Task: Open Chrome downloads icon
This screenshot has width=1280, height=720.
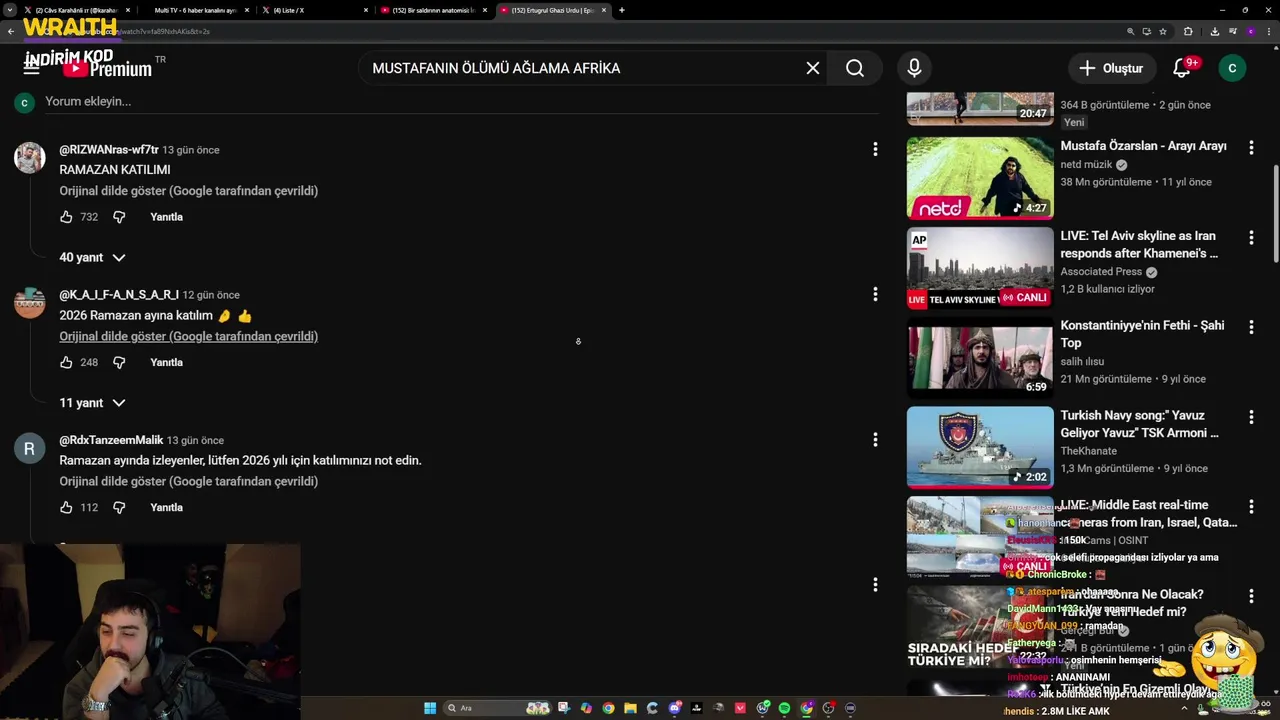Action: 1214,31
